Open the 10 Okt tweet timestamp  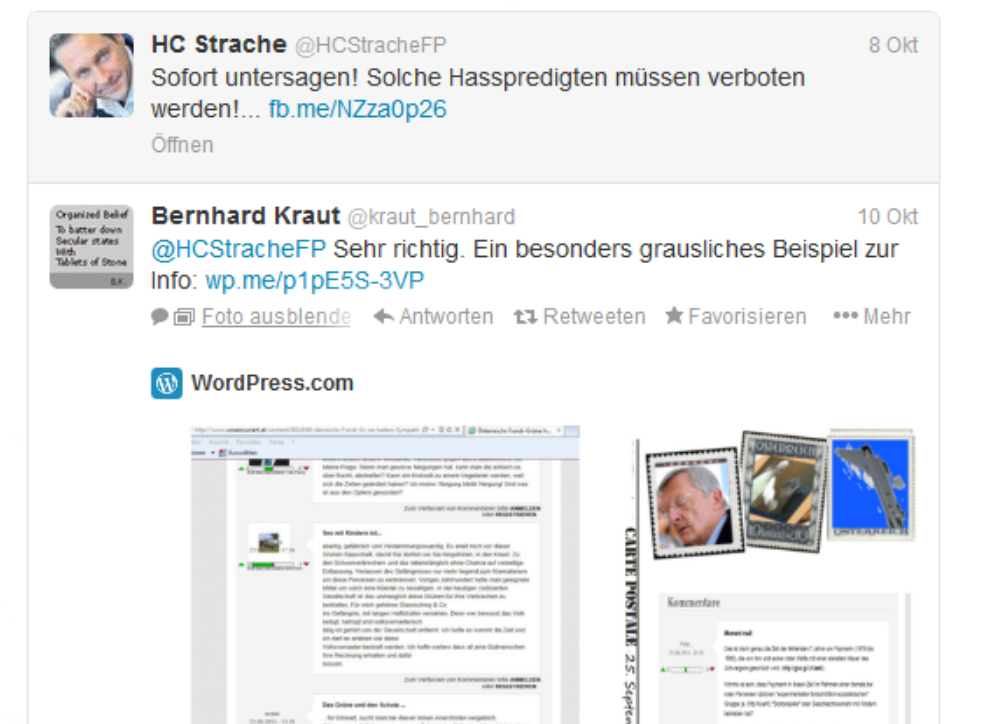[x=887, y=217]
